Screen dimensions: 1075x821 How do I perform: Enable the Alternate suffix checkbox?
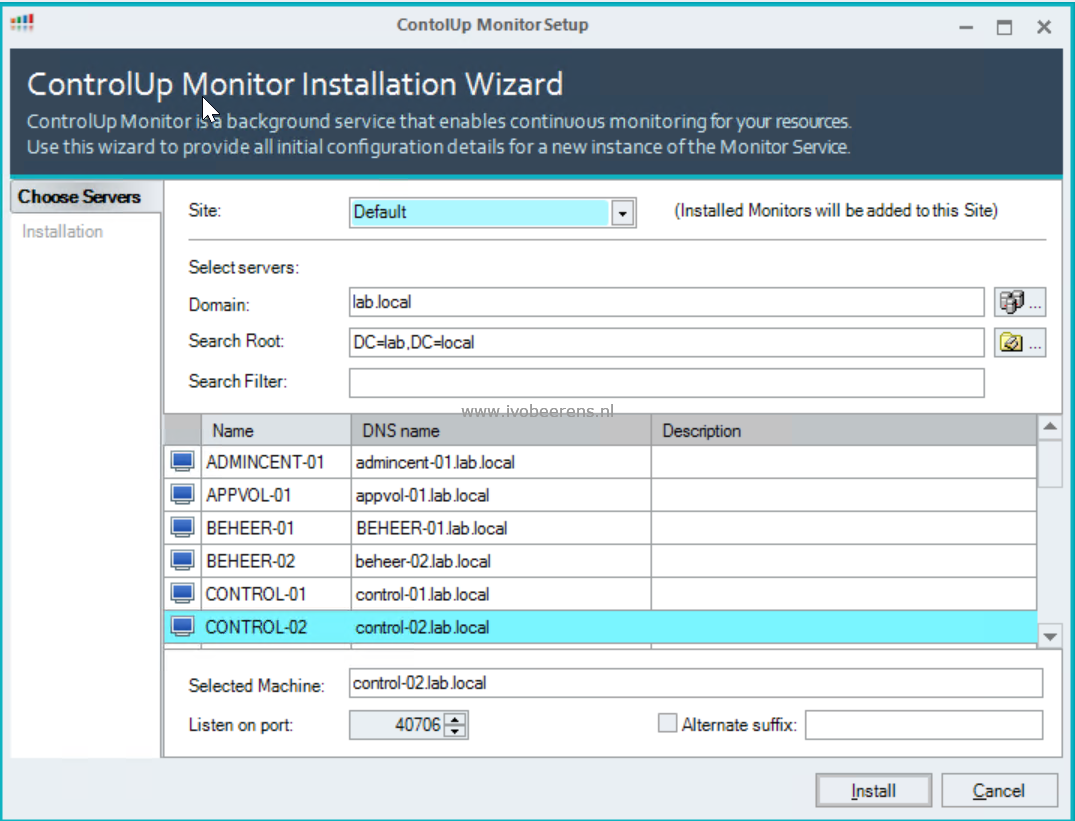(x=667, y=724)
